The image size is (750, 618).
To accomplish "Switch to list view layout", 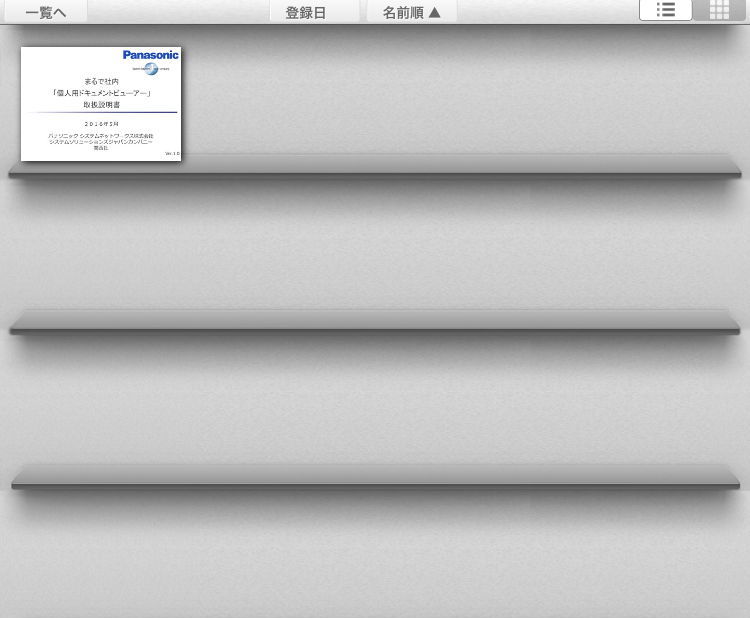I will (x=665, y=11).
